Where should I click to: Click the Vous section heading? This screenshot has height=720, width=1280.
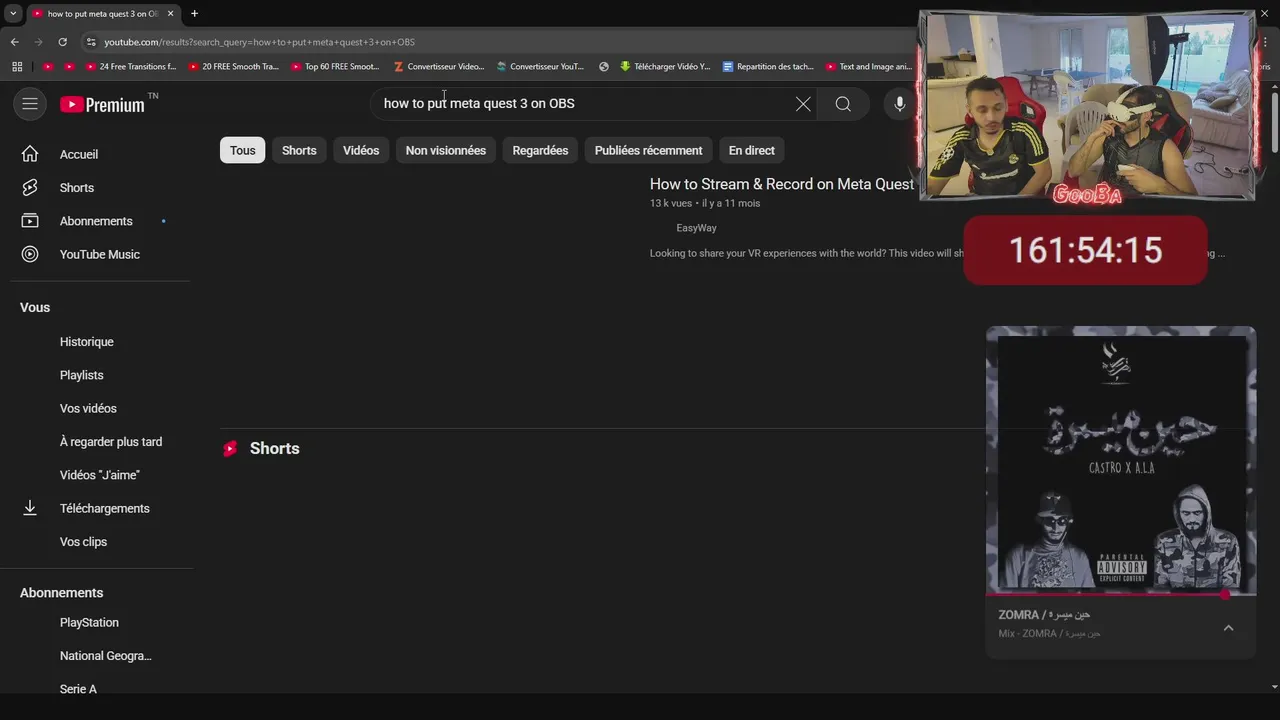tap(35, 308)
